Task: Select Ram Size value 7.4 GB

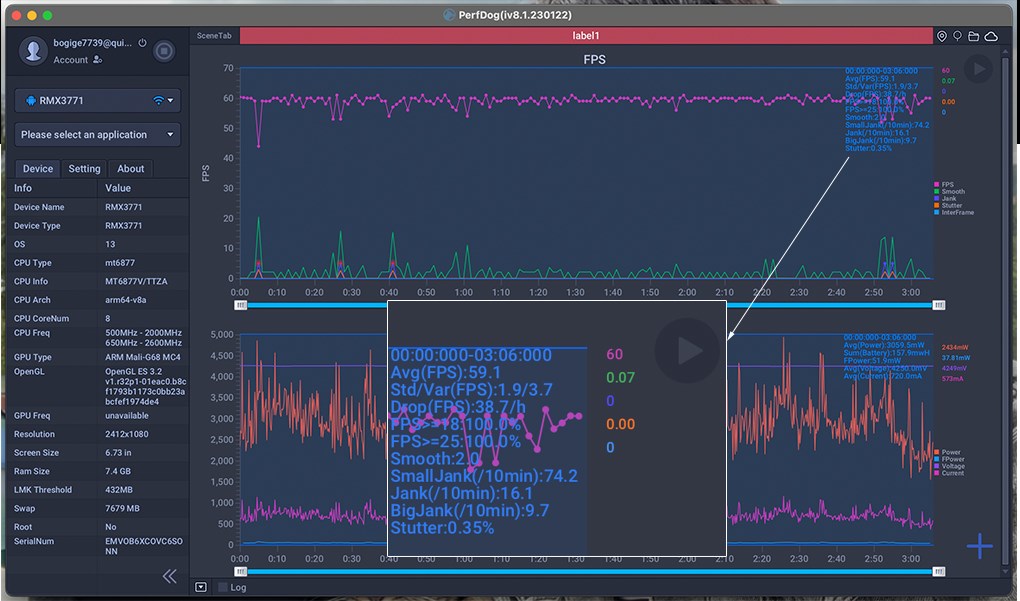Action: [118, 472]
